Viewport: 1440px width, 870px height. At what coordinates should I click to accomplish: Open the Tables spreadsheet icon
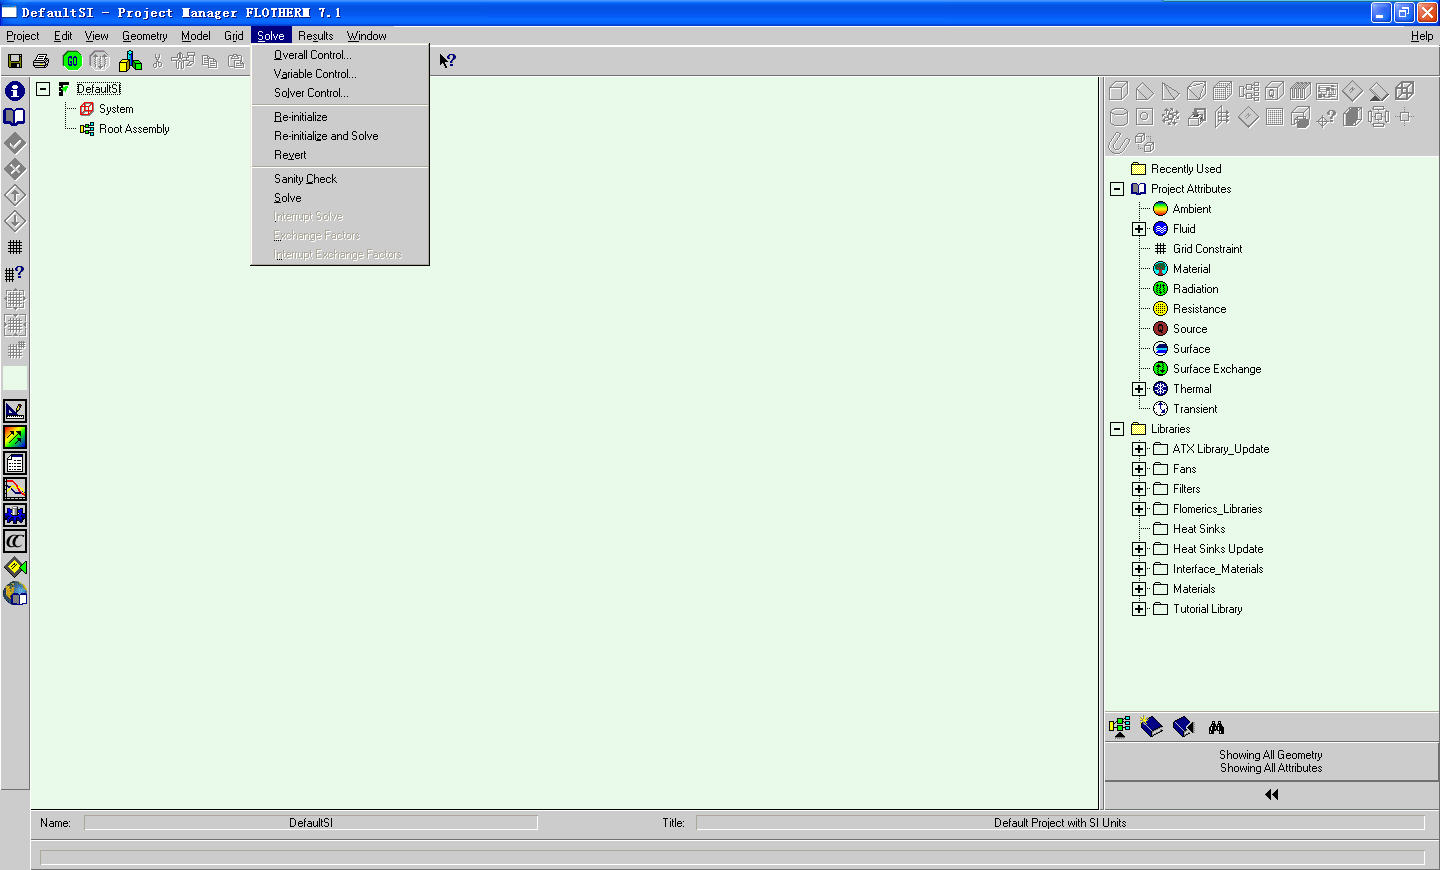(15, 463)
